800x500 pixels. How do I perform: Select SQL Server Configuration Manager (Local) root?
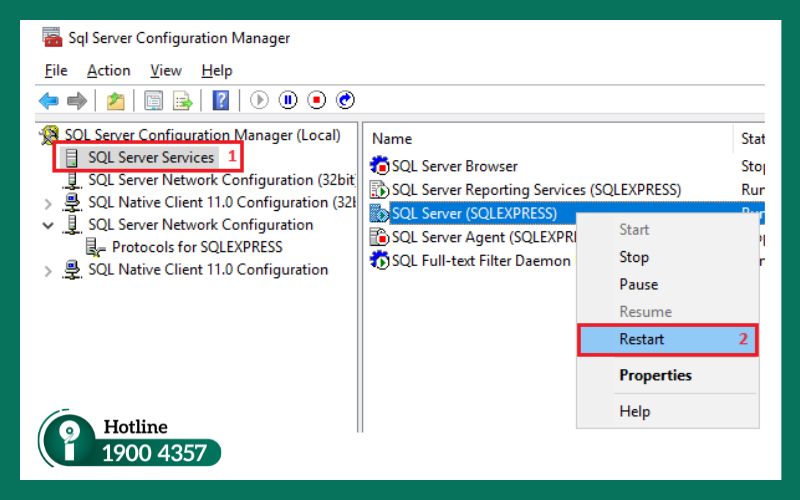coord(203,135)
